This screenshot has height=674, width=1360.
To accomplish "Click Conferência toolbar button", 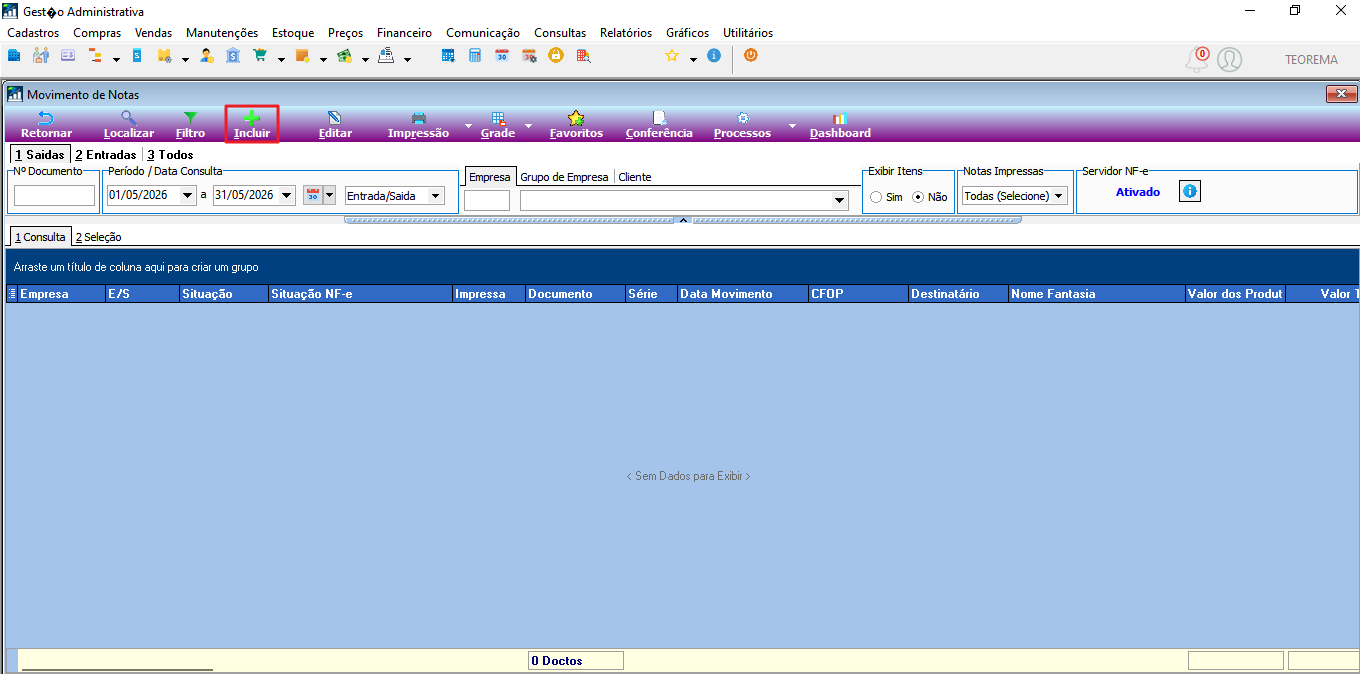I will pyautogui.click(x=659, y=125).
